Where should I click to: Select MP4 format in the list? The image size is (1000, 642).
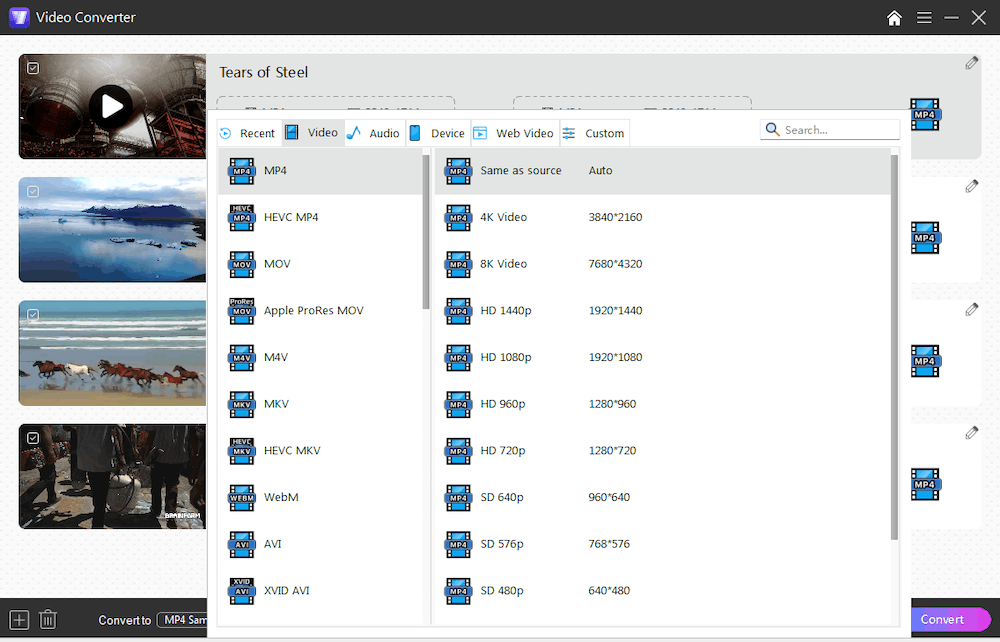(320, 171)
